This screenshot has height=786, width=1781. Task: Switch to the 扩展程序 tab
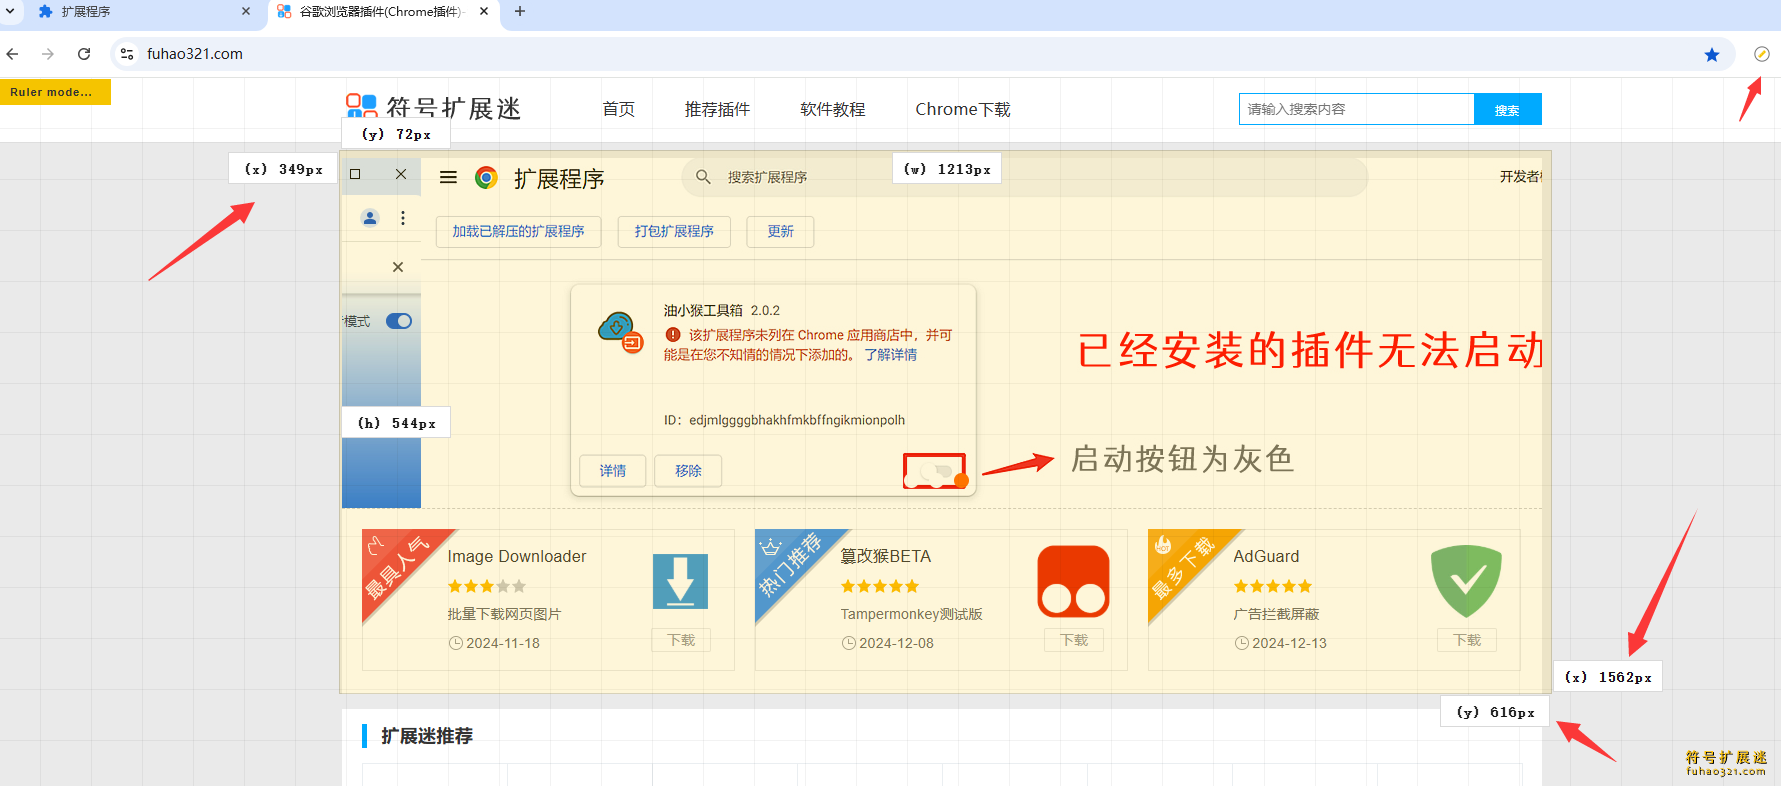pyautogui.click(x=143, y=12)
